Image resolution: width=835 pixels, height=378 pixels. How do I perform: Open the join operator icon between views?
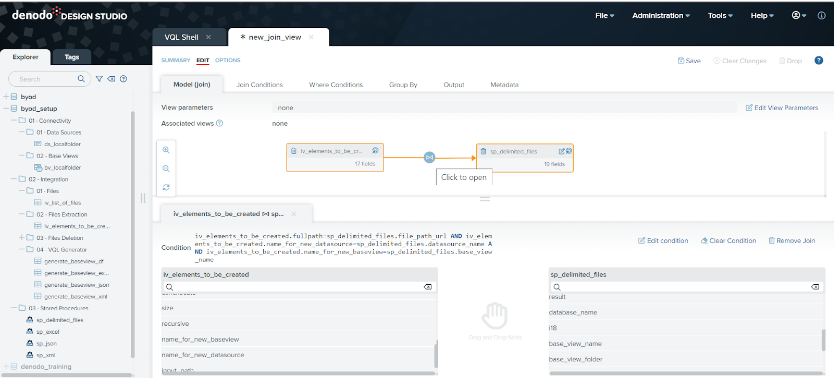[x=430, y=157]
